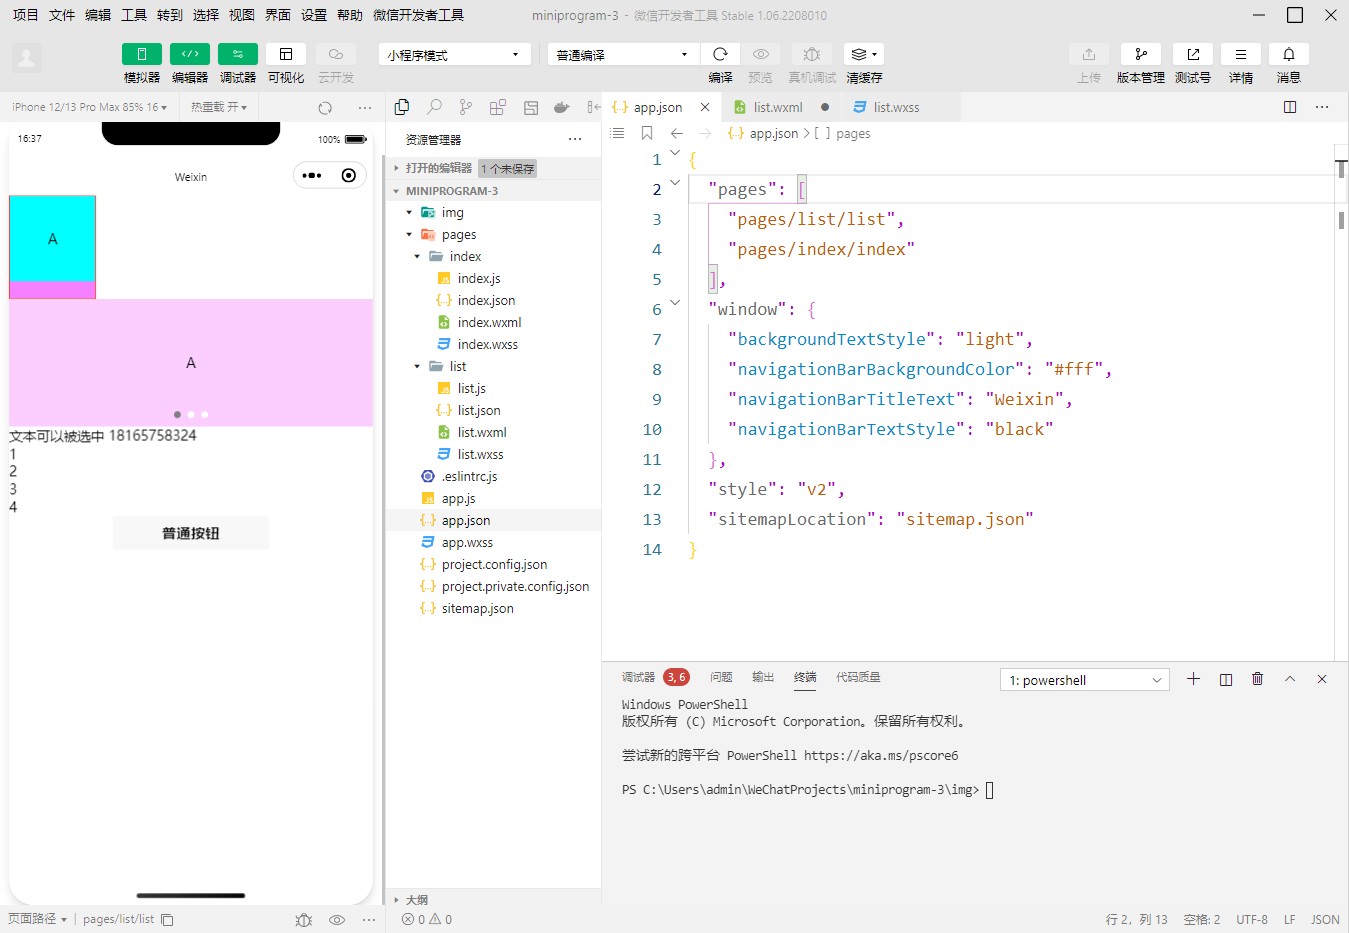Image resolution: width=1349 pixels, height=933 pixels.
Task: Click the test account icon
Action: (x=1193, y=54)
